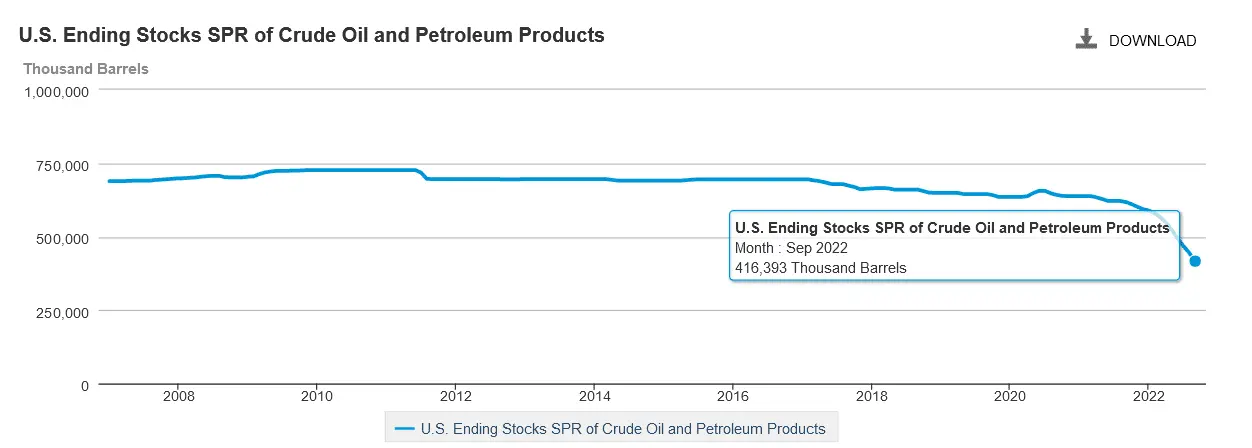Click the 2008 x-axis label
Image resolution: width=1252 pixels, height=448 pixels.
pos(178,394)
